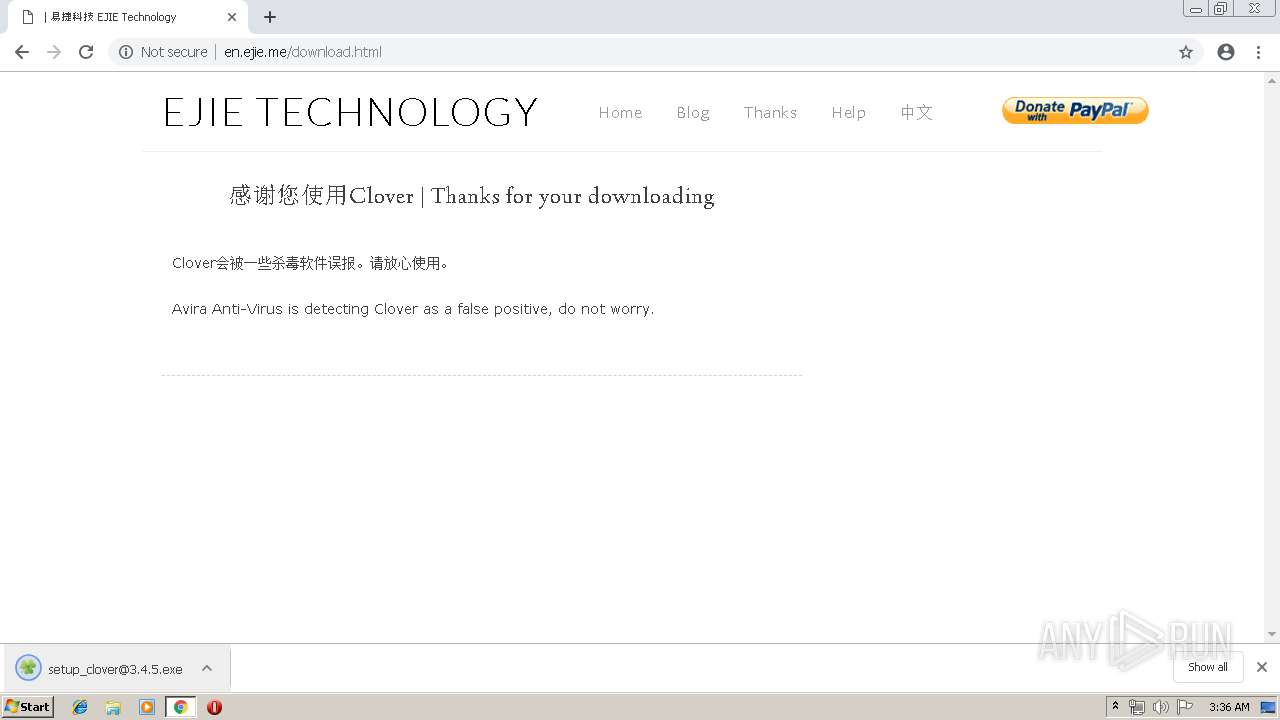Viewport: 1280px width, 720px height.
Task: Launch Internet Explorer from the taskbar
Action: pyautogui.click(x=80, y=707)
